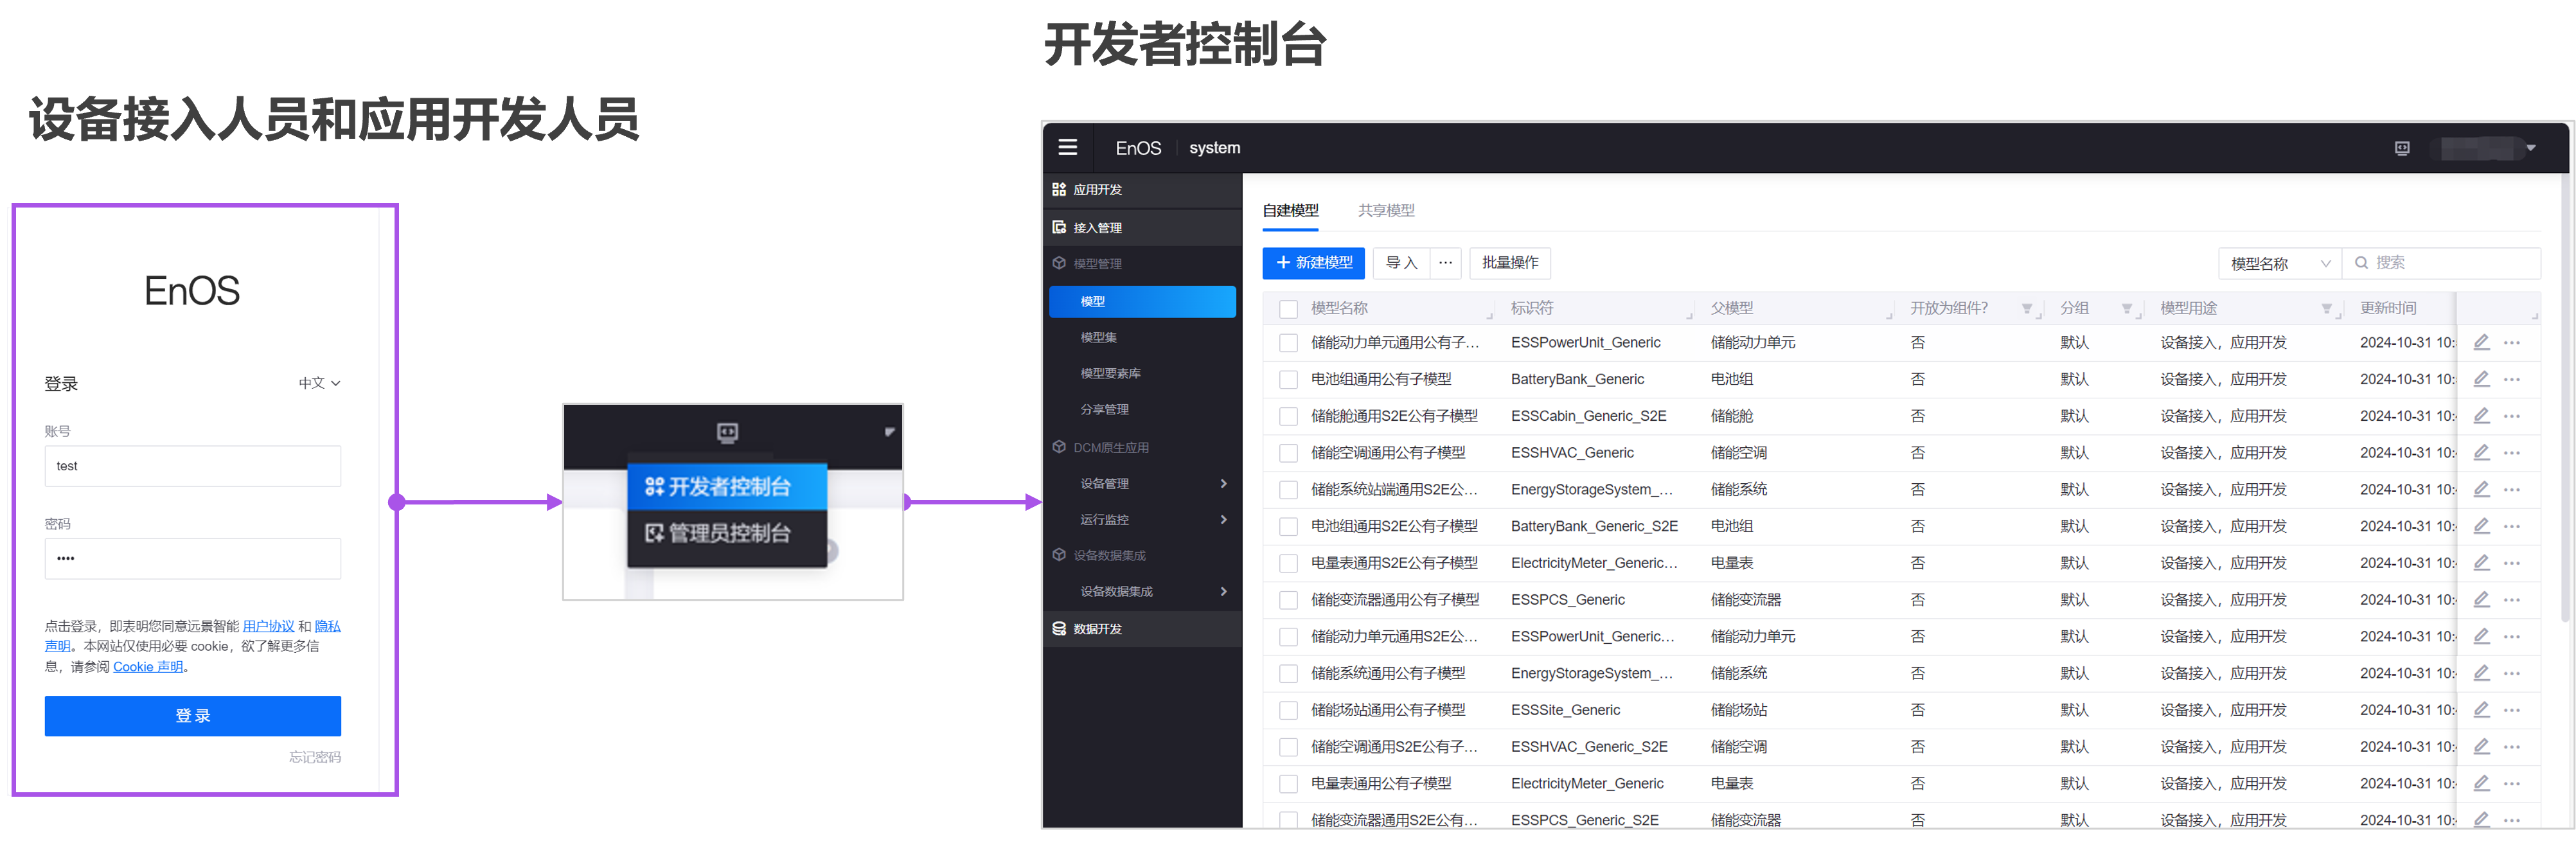The image size is (2576, 843).
Task: Open the Cookie 声明 link
Action: (148, 667)
